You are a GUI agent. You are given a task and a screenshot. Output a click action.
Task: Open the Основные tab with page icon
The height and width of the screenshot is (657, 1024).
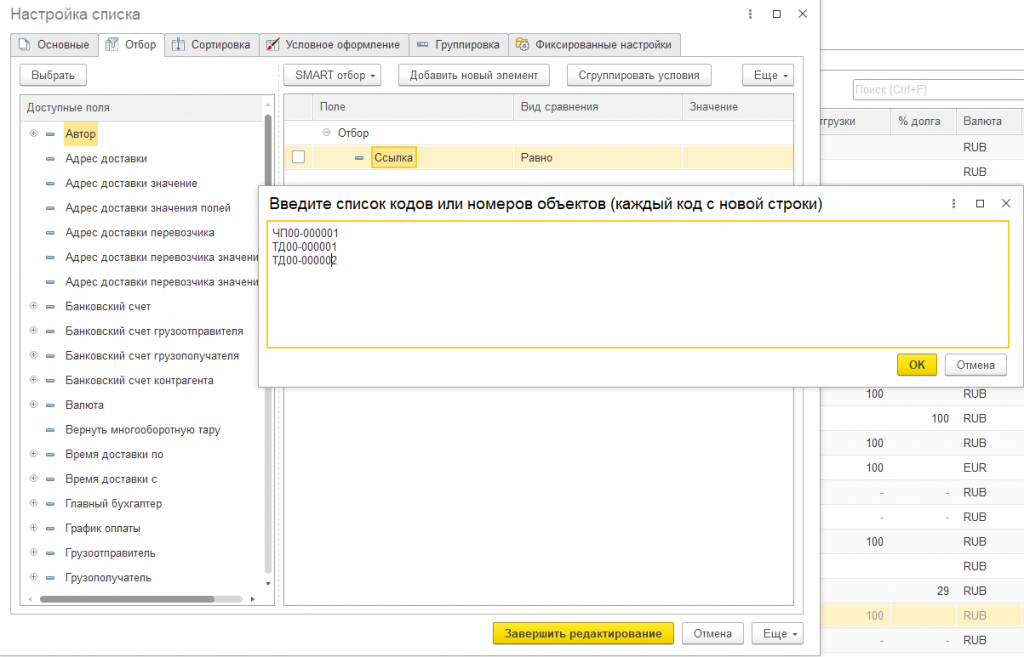54,44
